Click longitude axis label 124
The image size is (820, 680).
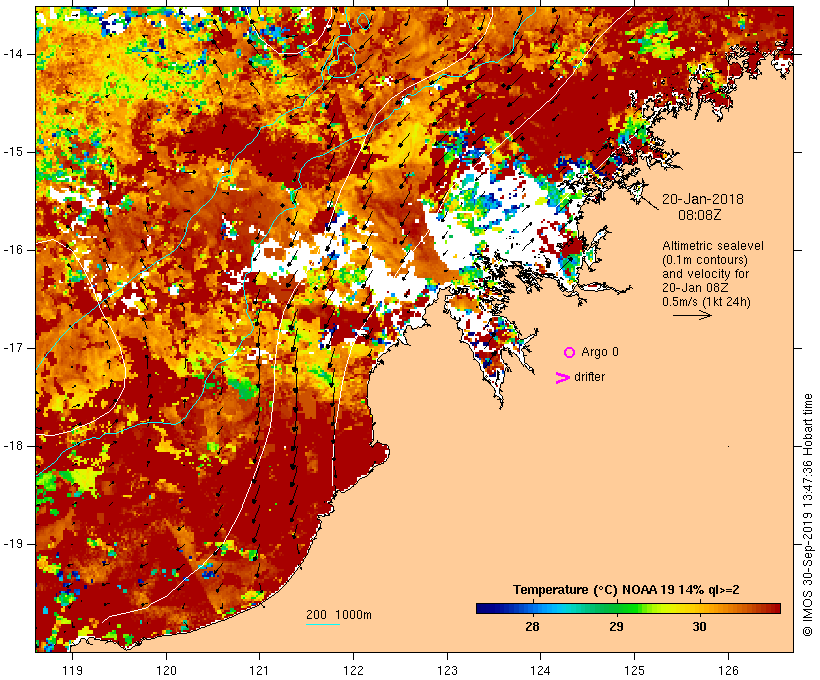(541, 671)
